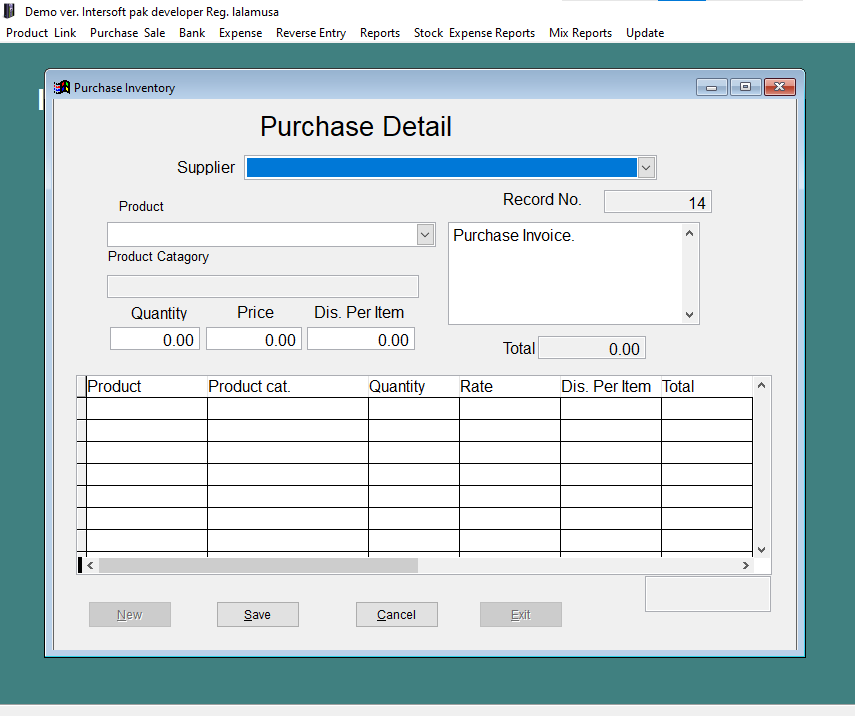Open the Purchase menu
855x716 pixels.
coord(113,33)
